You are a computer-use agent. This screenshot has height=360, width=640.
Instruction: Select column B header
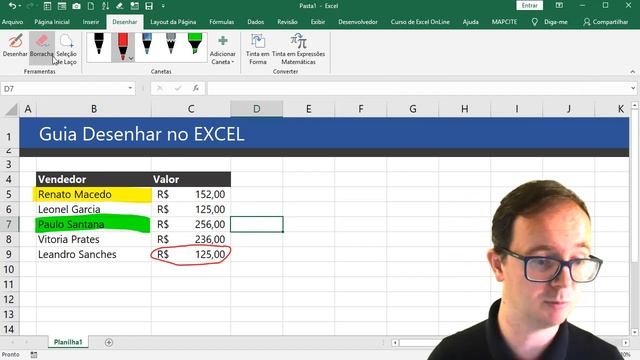click(x=93, y=109)
